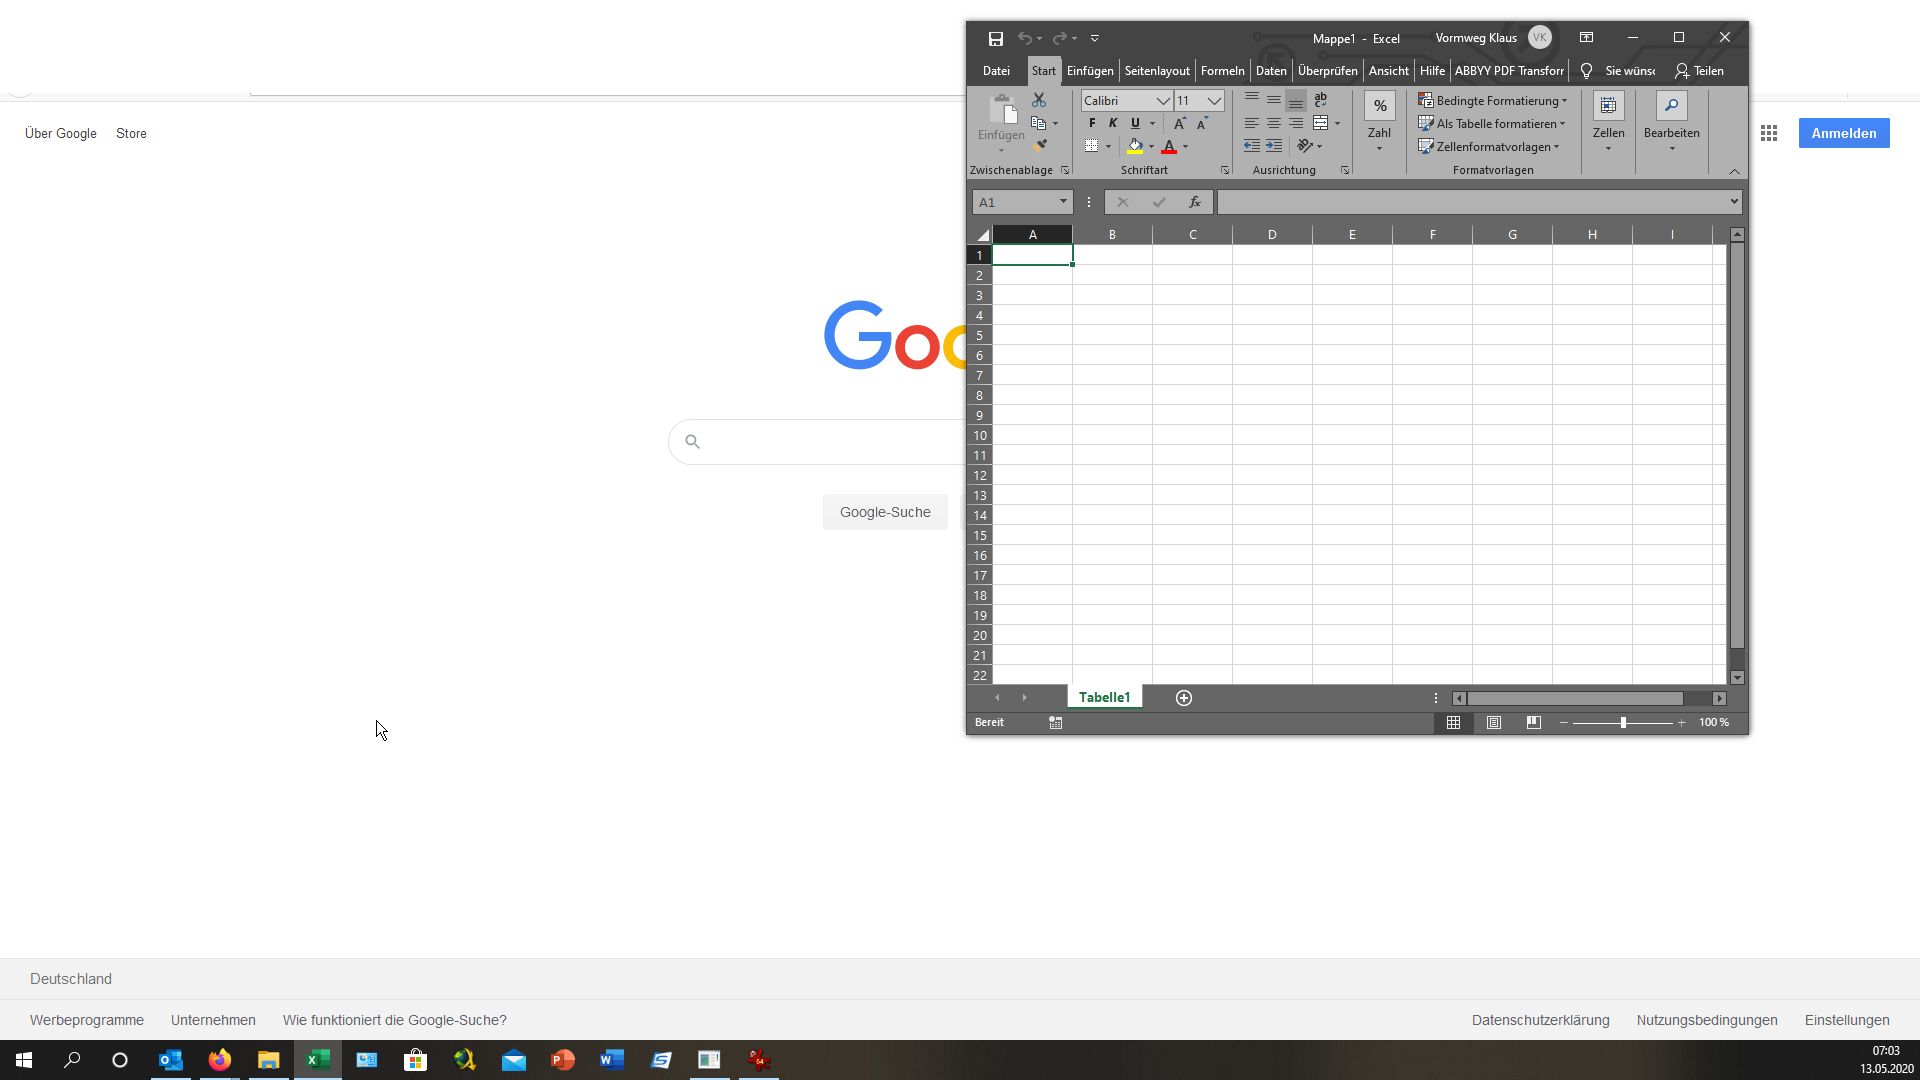This screenshot has width=1920, height=1080.
Task: Click the yellow fill color bucket
Action: [1135, 146]
